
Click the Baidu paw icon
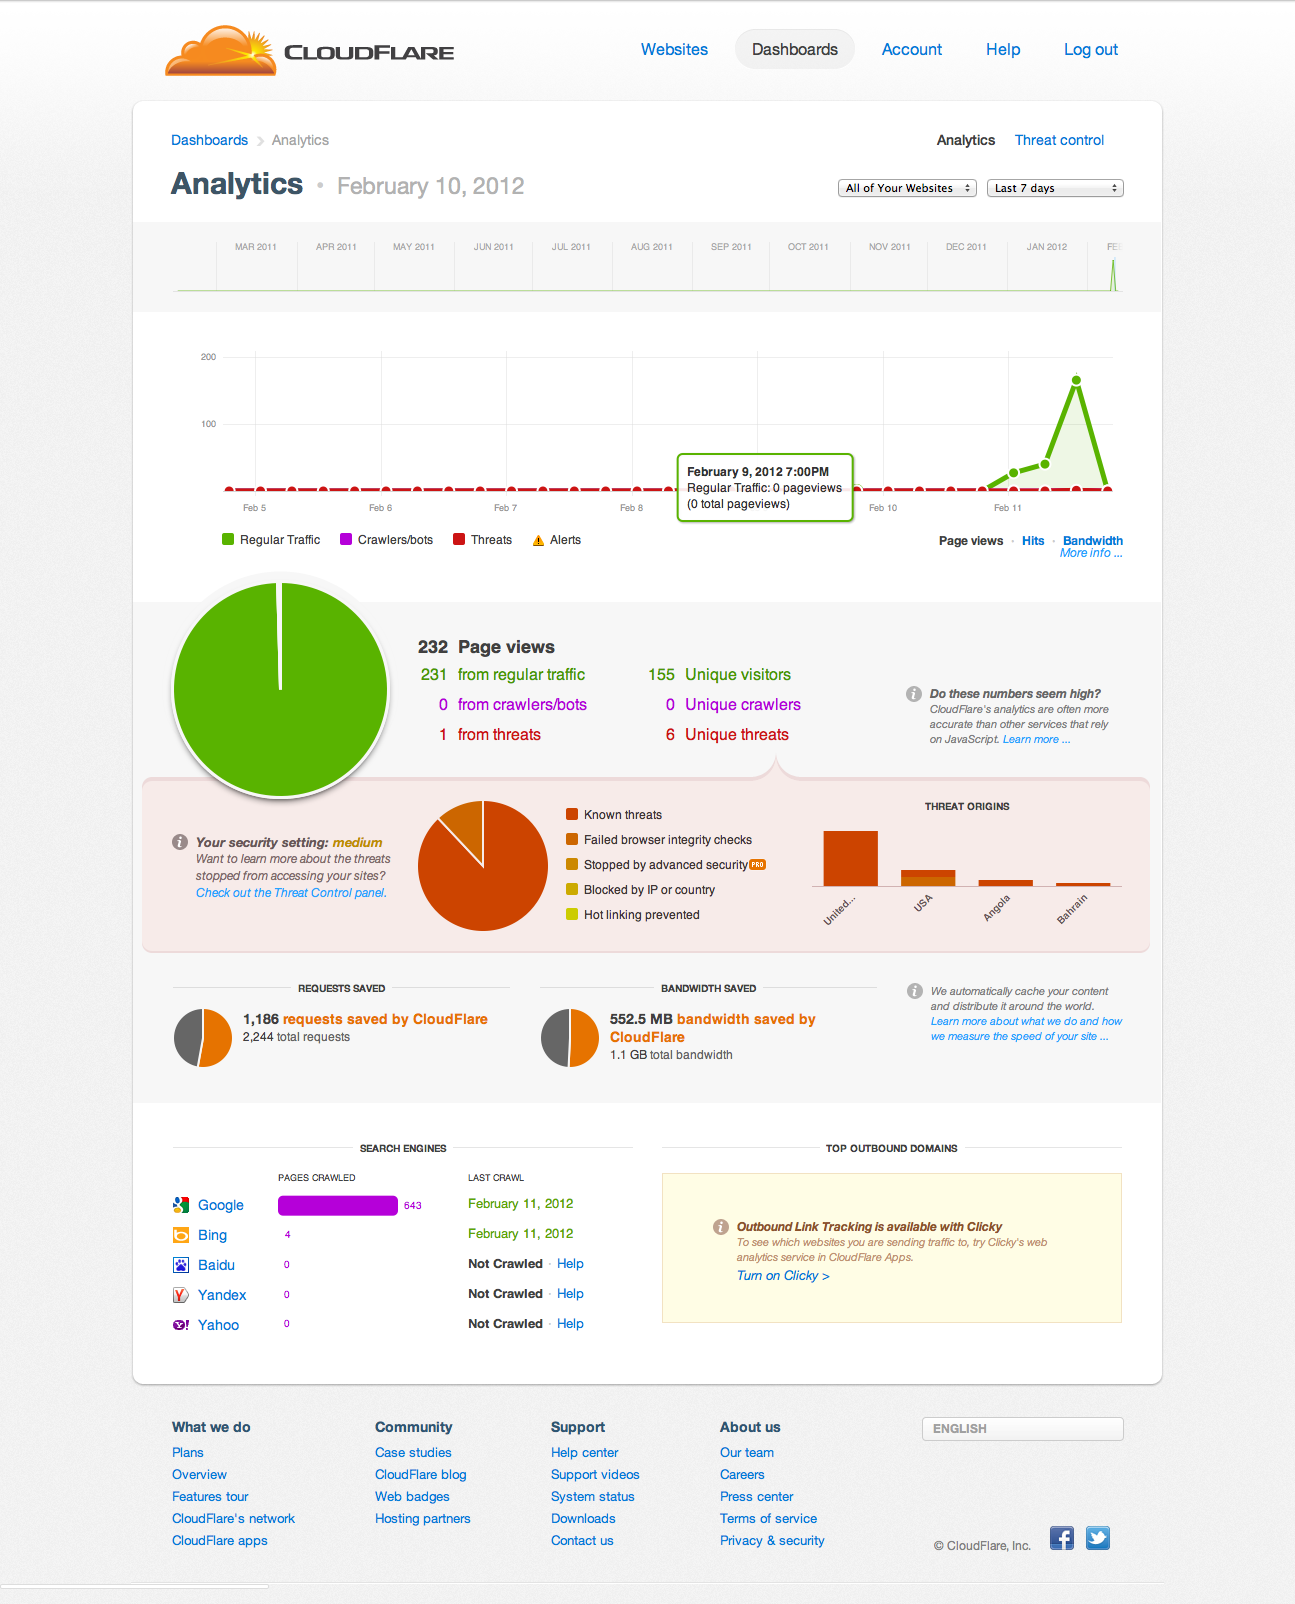181,1265
